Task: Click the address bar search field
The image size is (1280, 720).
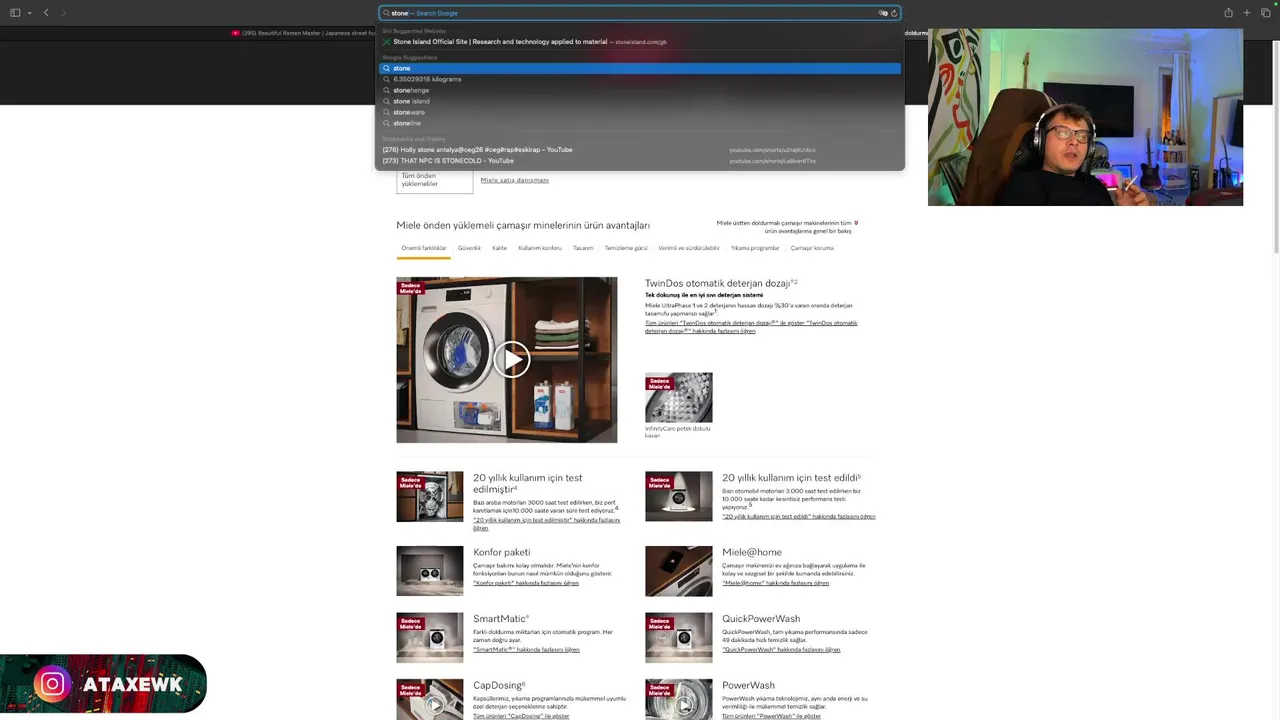Action: [x=640, y=13]
